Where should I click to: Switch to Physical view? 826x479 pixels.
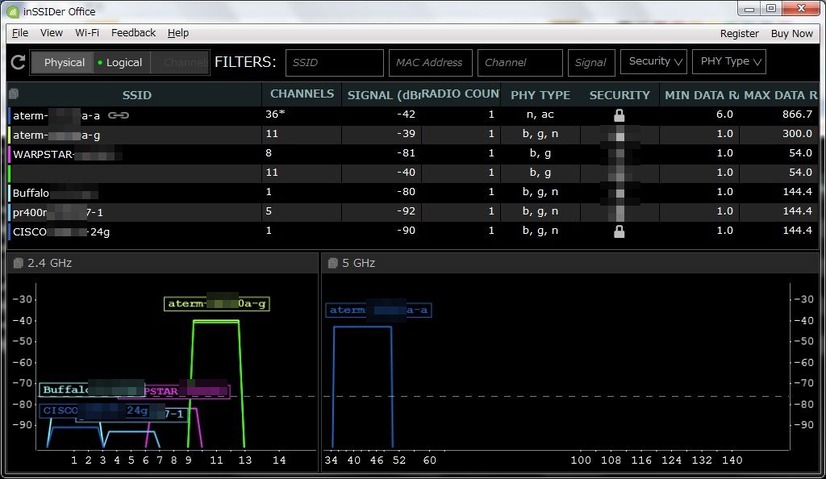pos(64,63)
